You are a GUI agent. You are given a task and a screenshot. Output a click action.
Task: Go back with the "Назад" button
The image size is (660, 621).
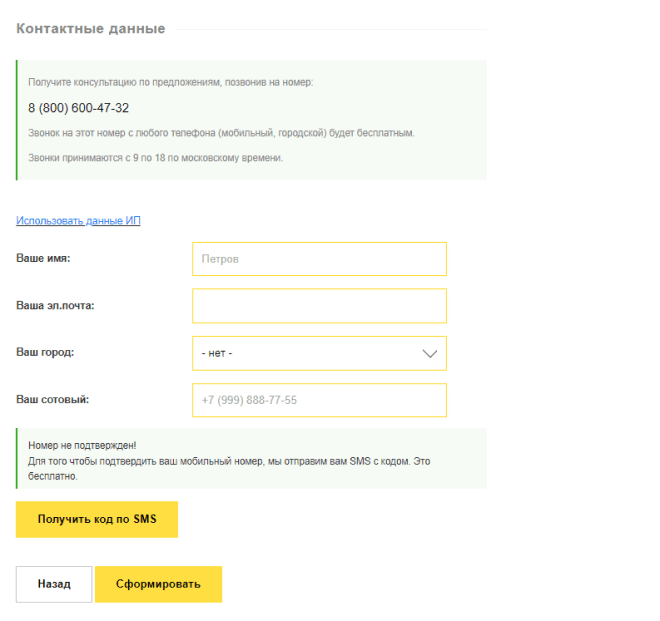(54, 584)
